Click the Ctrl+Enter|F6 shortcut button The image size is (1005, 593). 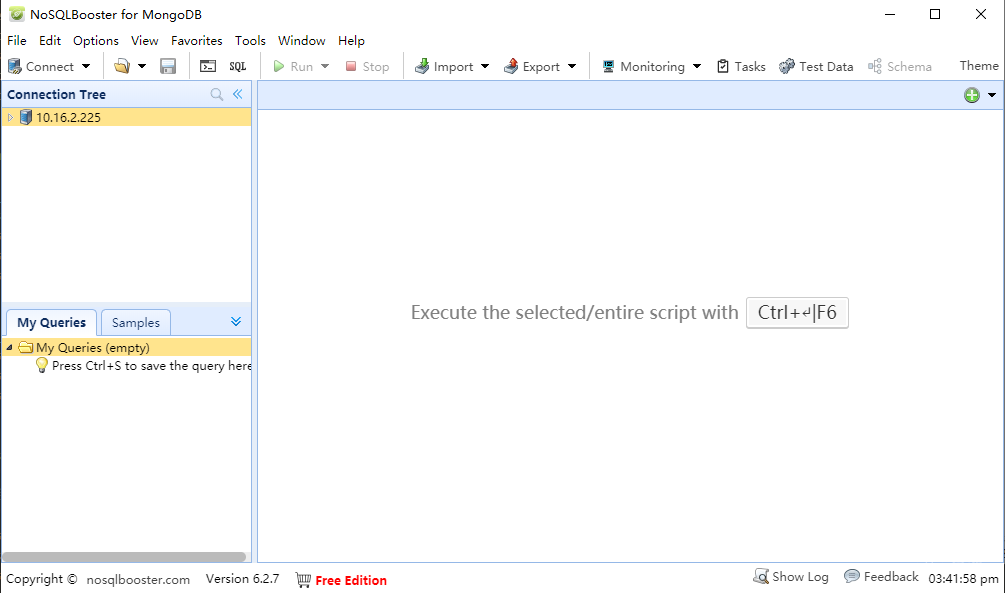(797, 313)
